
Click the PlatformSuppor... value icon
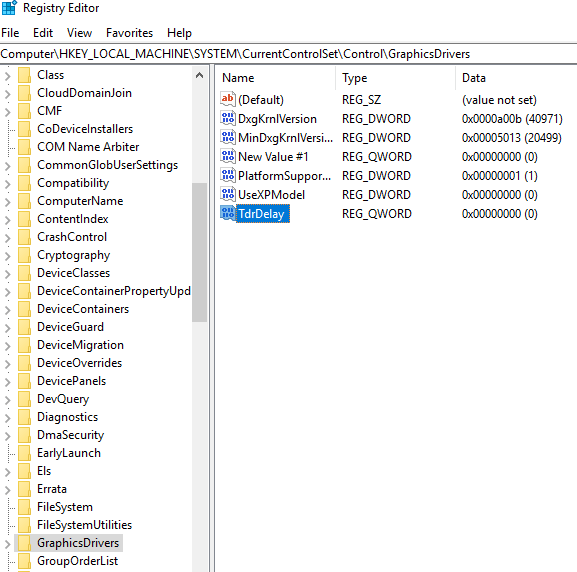click(x=228, y=175)
